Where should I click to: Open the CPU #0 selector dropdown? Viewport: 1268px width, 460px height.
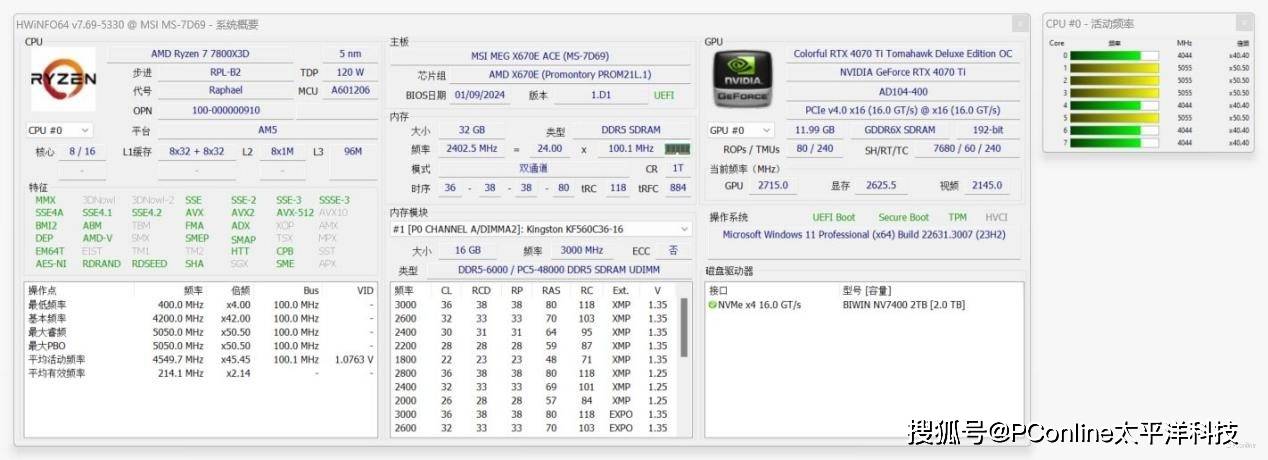pos(60,130)
